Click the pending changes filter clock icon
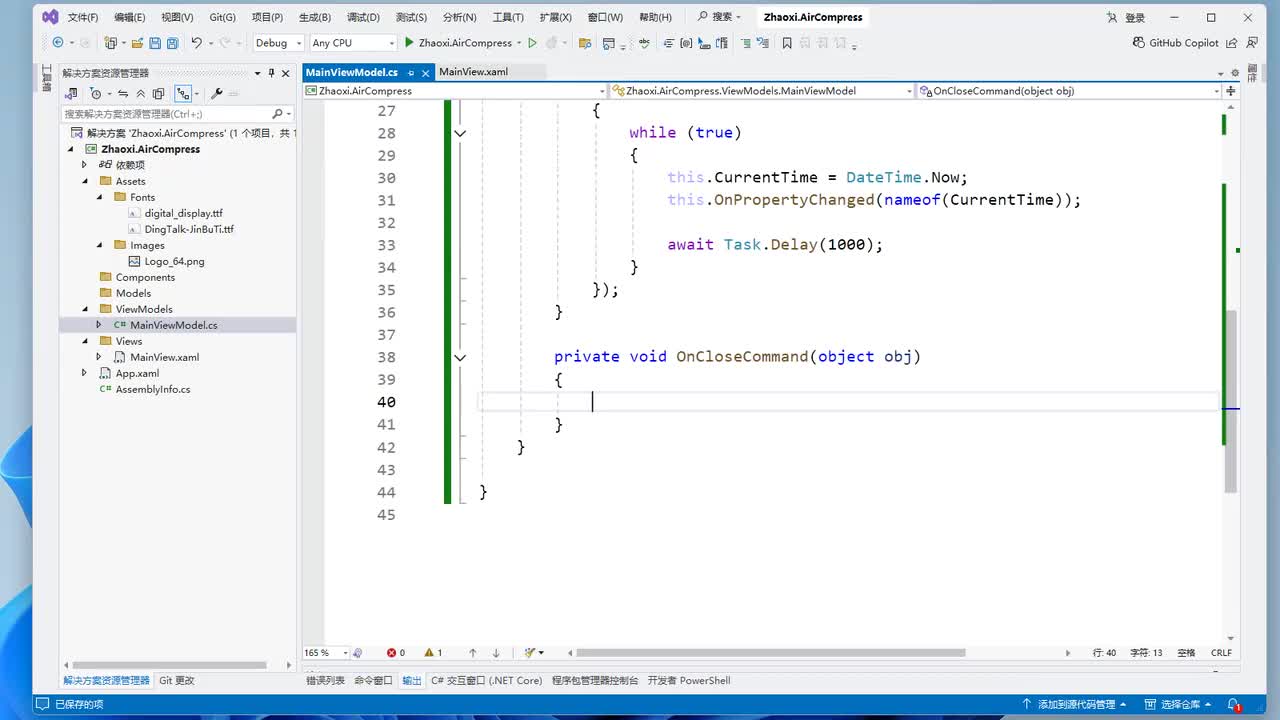 [x=96, y=94]
